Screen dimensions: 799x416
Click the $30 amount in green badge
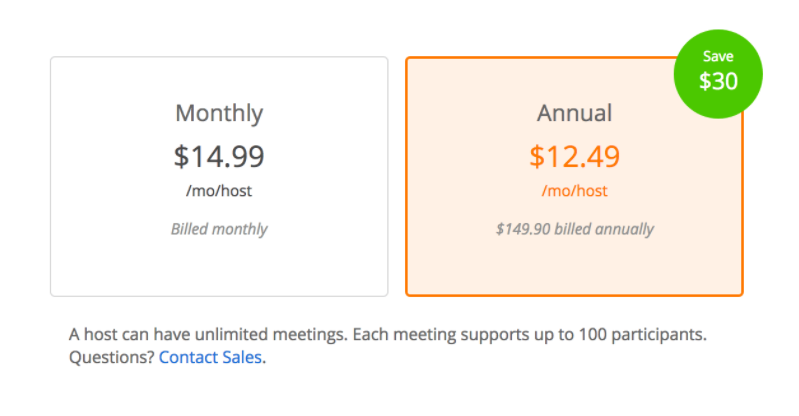[718, 82]
